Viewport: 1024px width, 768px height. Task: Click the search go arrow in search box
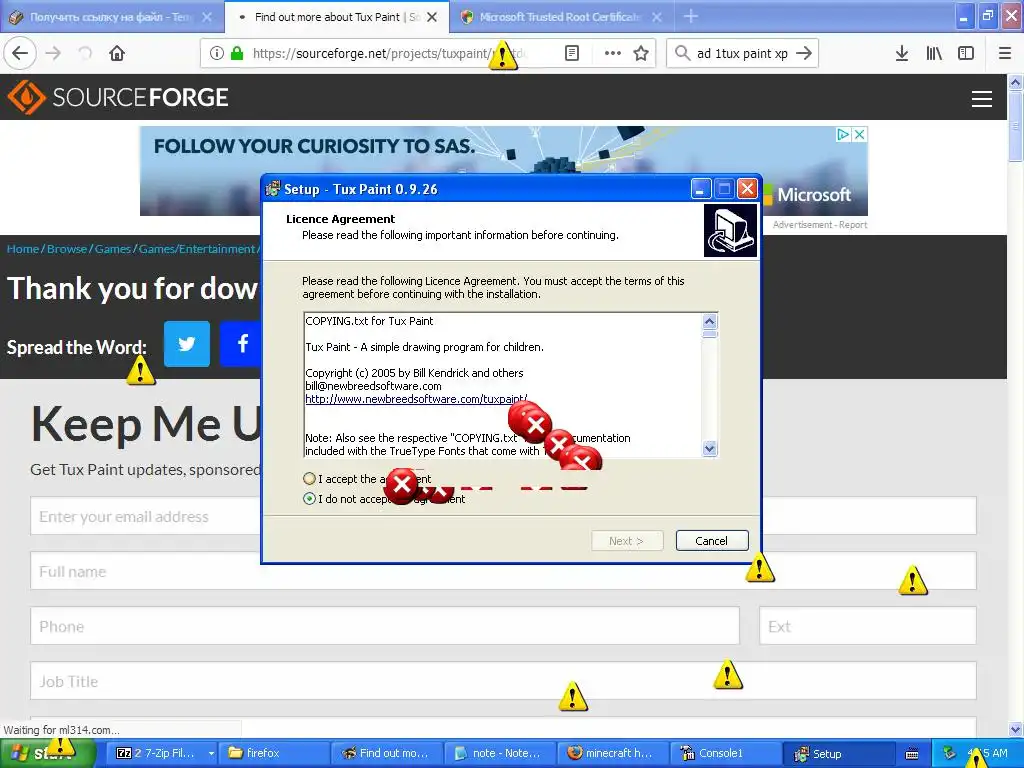point(804,53)
